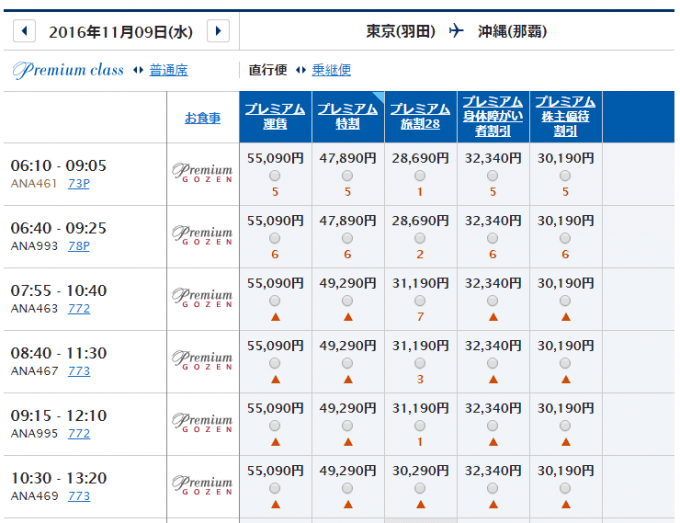Go to the previous day with the left arrow
The width and height of the screenshot is (680, 523).
[24, 31]
